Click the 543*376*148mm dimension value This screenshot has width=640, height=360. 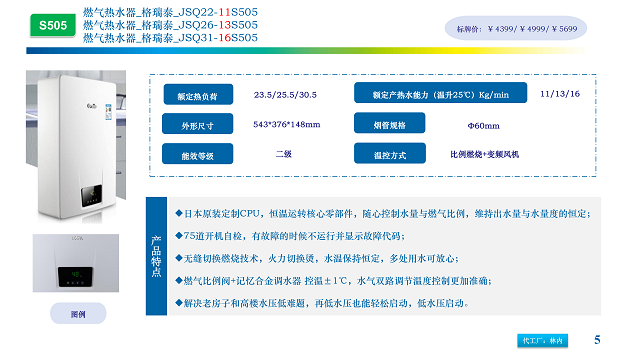(x=287, y=124)
